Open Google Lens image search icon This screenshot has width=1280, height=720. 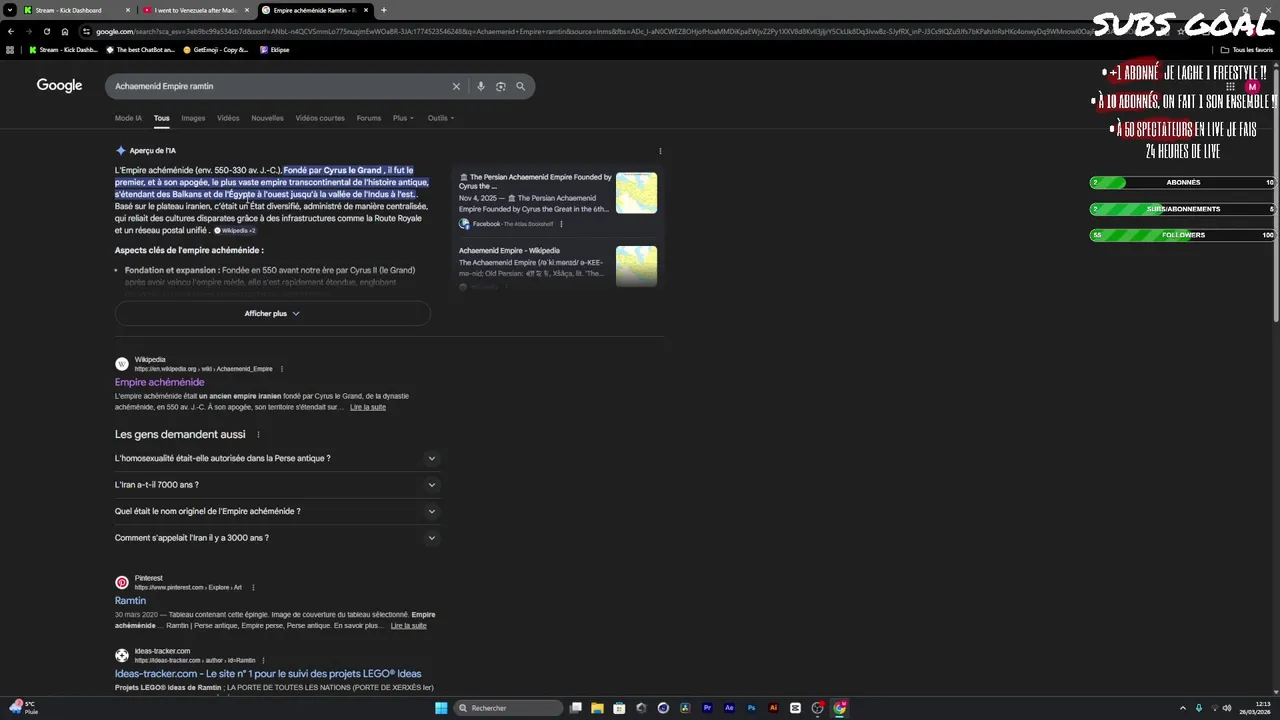point(501,86)
